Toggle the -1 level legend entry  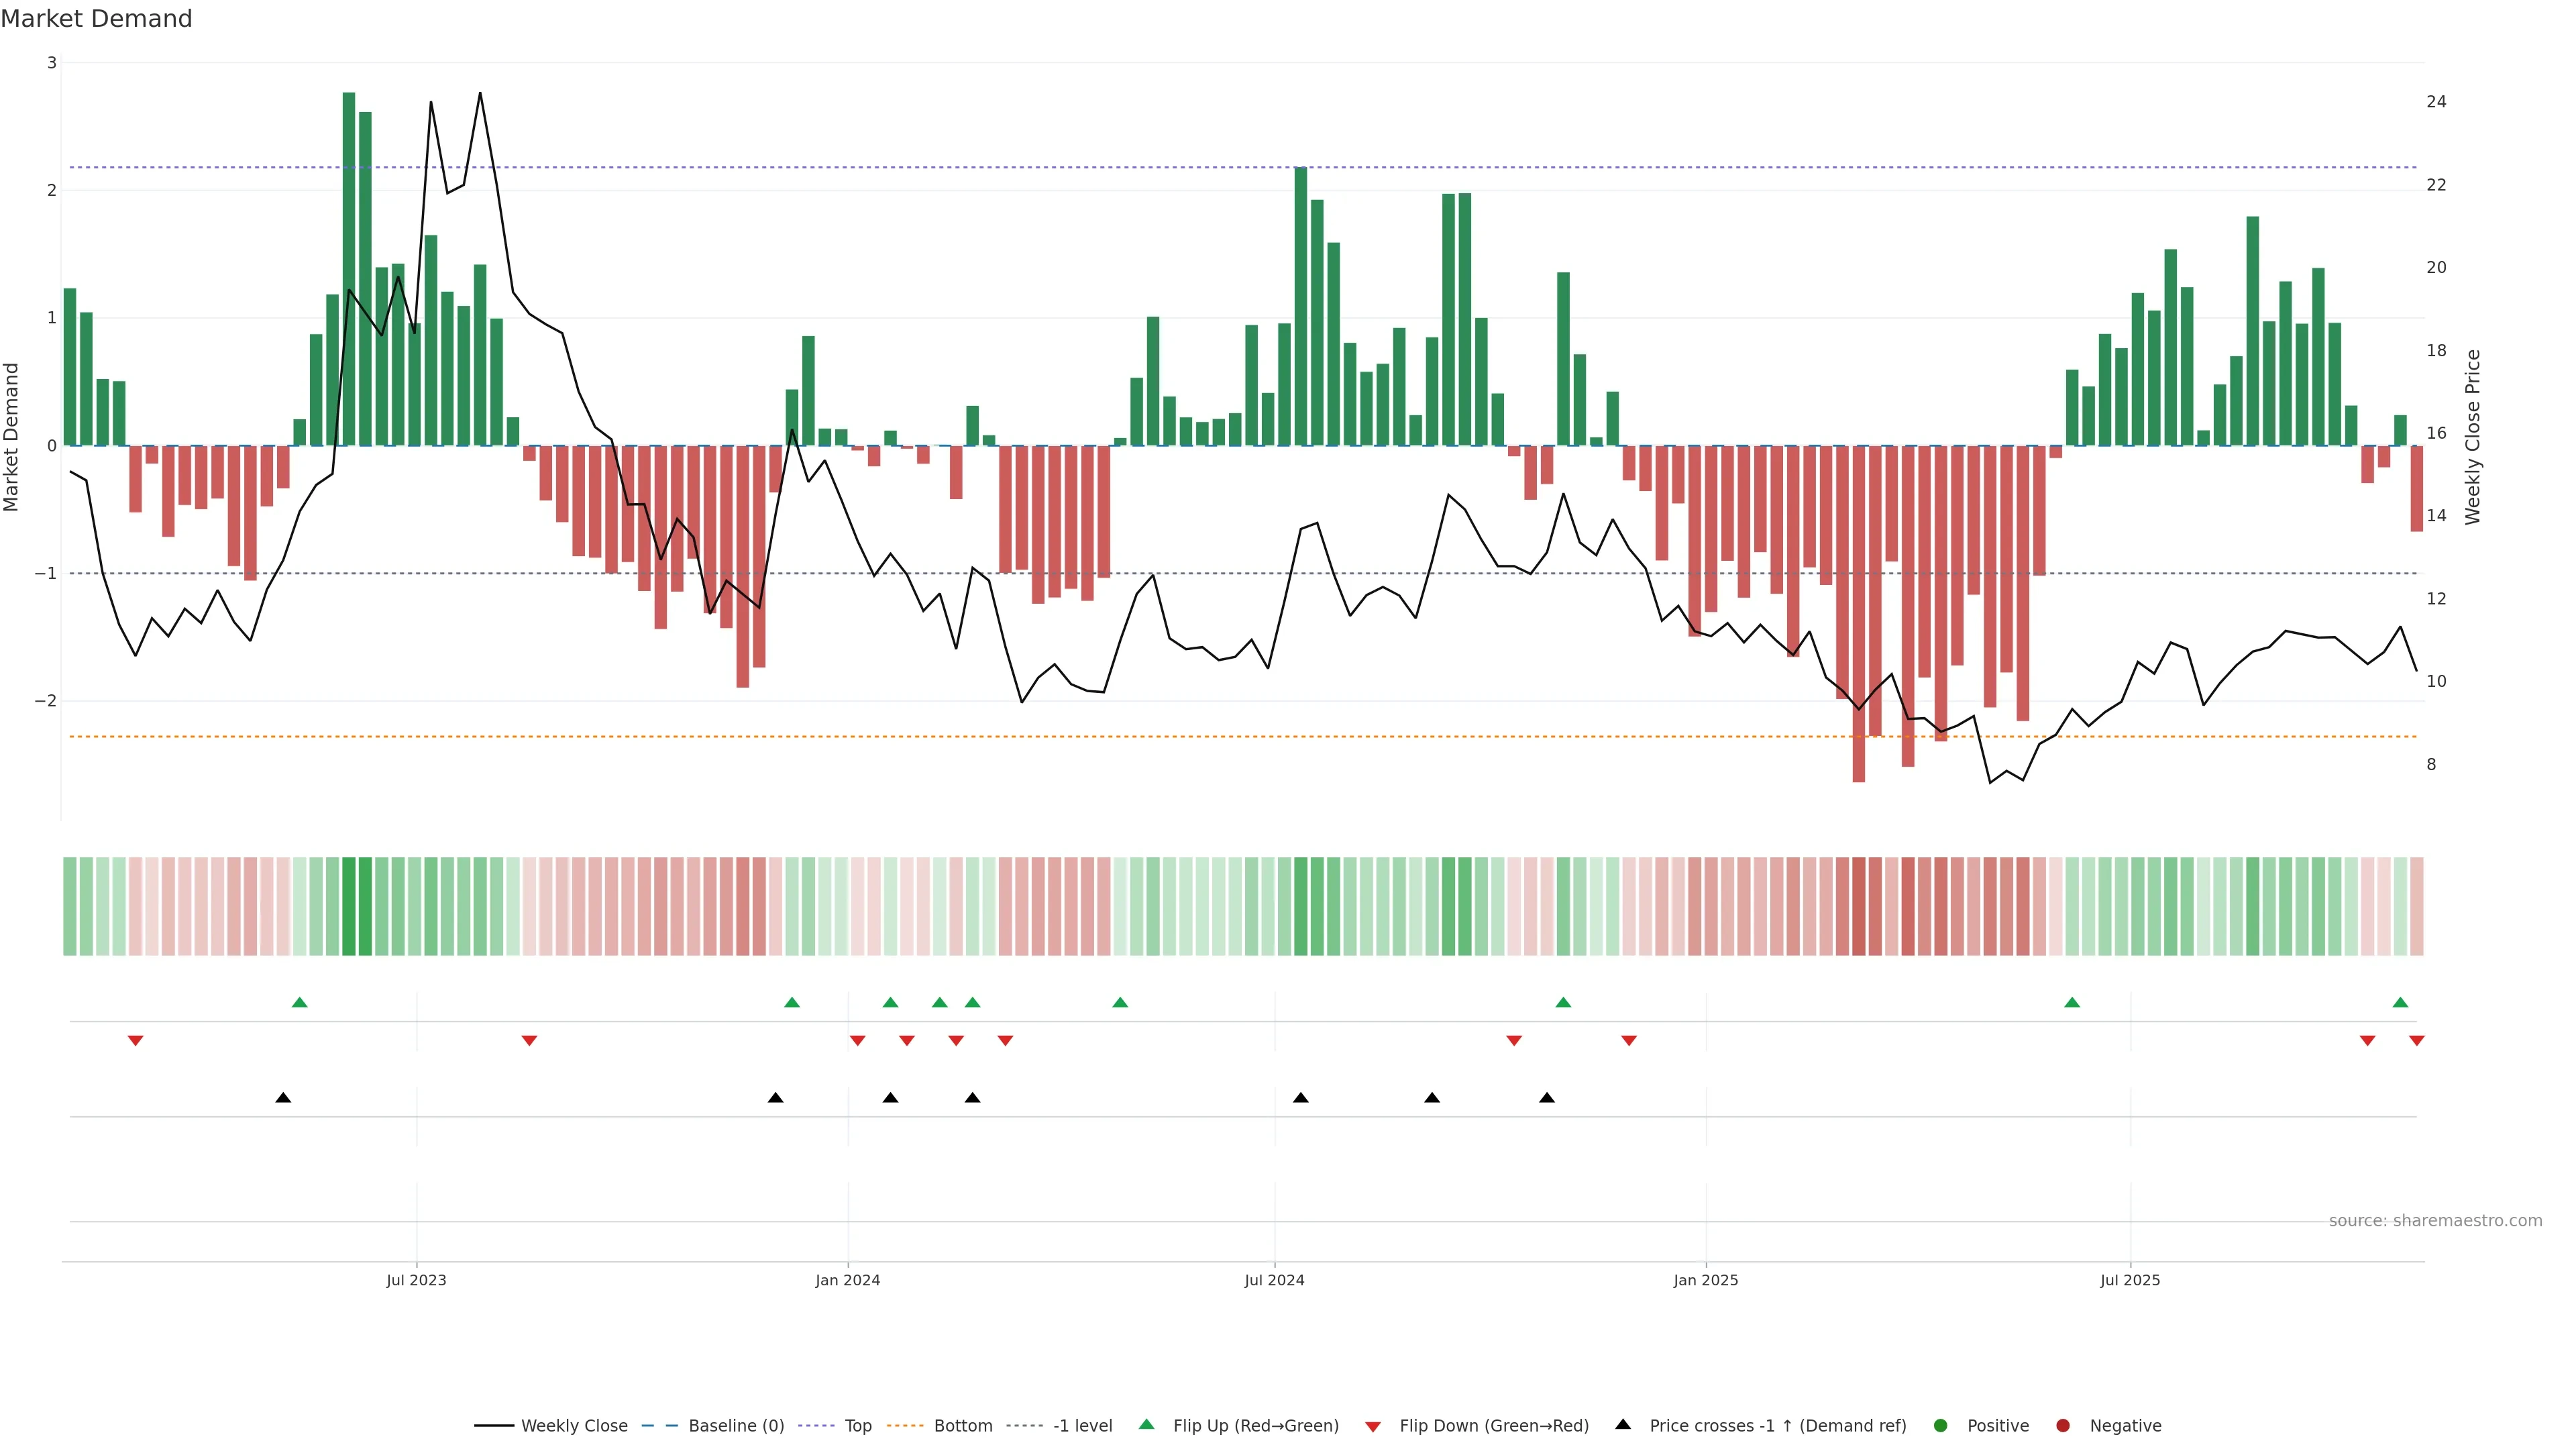[x=1082, y=1426]
